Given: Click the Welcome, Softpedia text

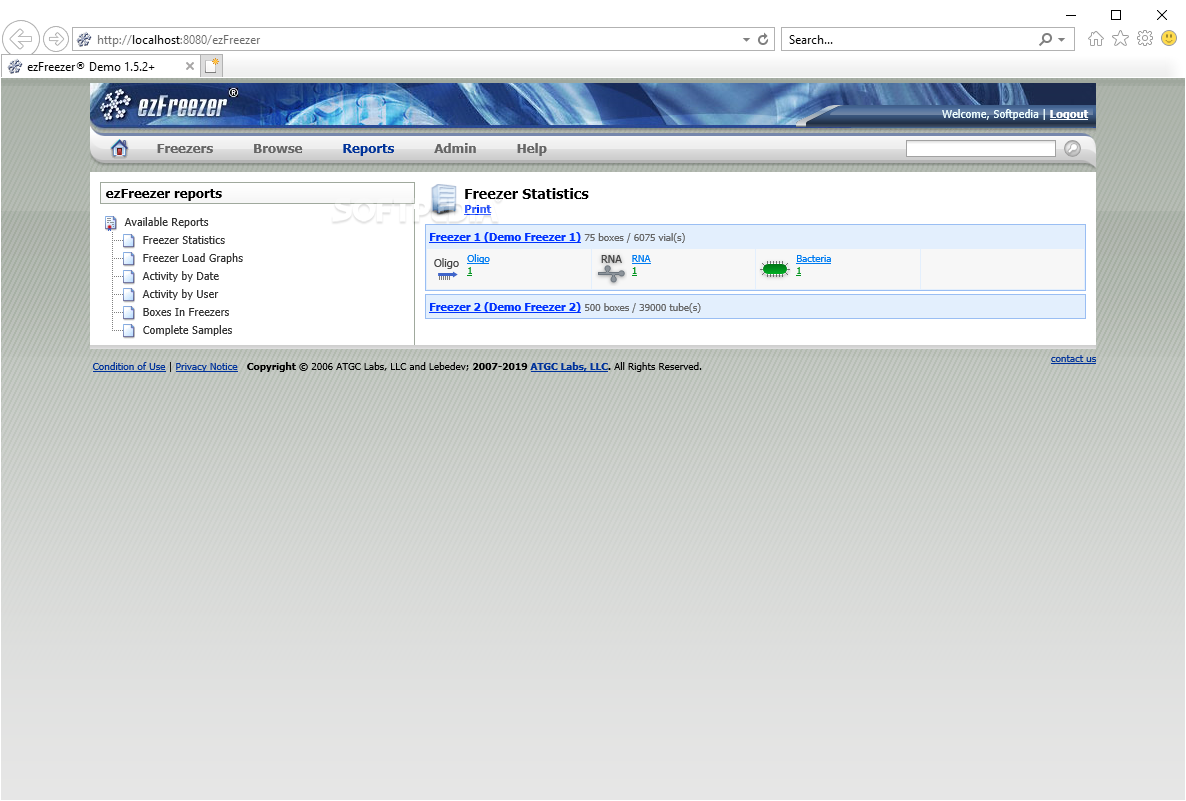Looking at the screenshot, I should coord(989,114).
